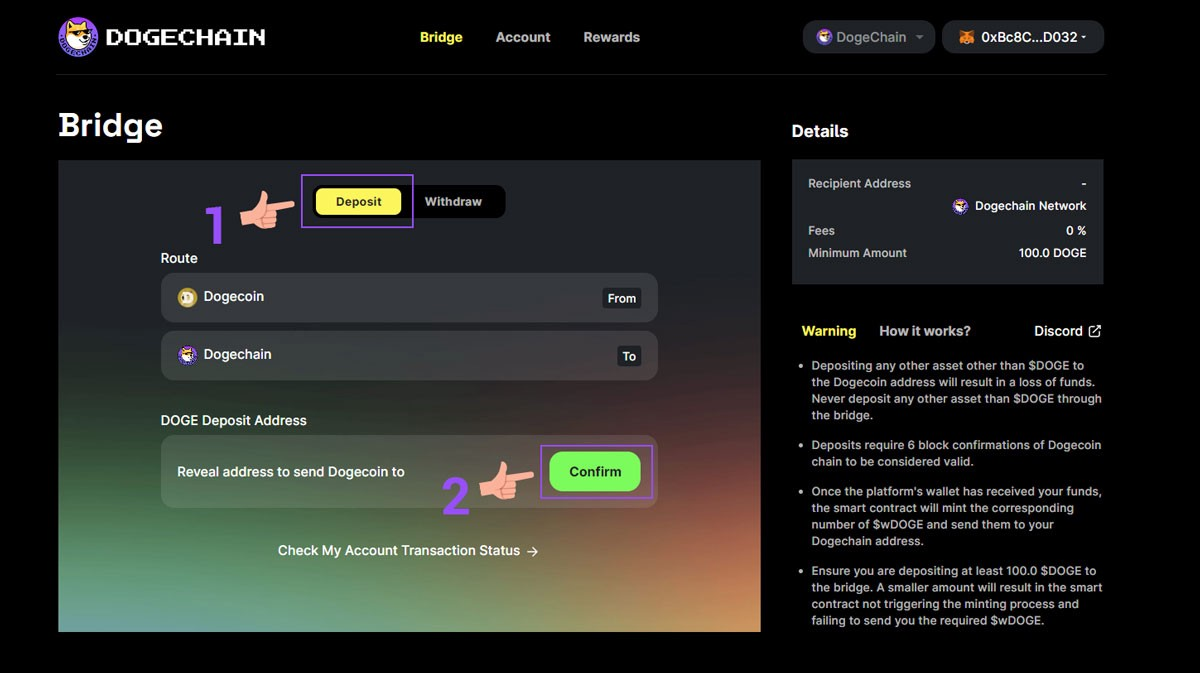Viewport: 1200px width, 673px height.
Task: Click the arrow after Transaction Status link
Action: tap(532, 551)
